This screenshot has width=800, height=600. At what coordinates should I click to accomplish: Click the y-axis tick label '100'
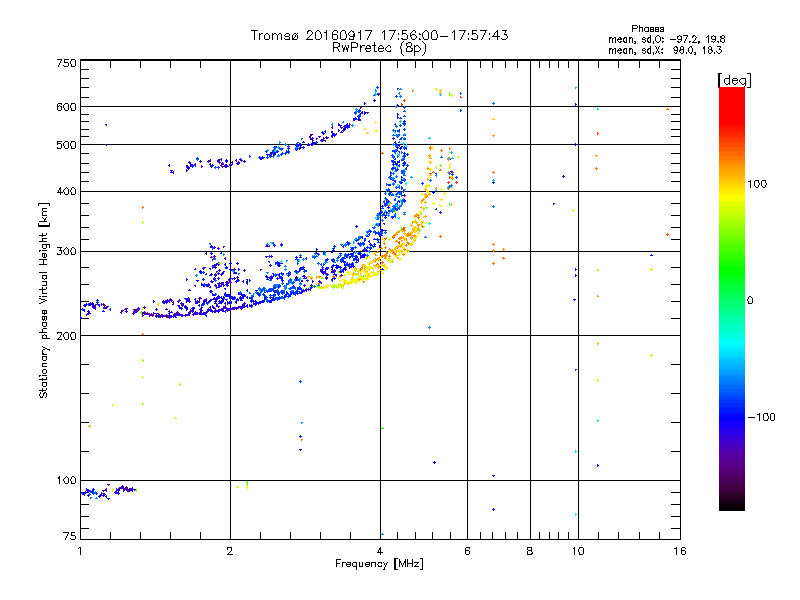66,480
